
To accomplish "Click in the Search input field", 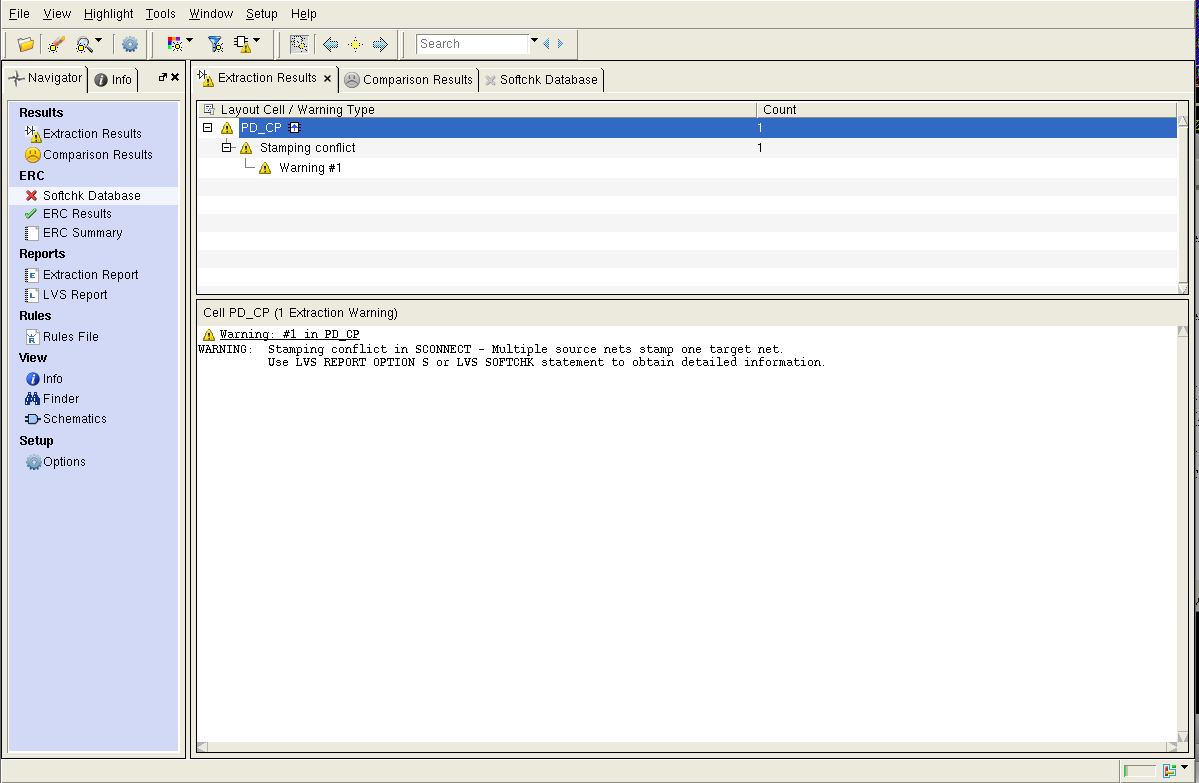I will click(x=471, y=44).
